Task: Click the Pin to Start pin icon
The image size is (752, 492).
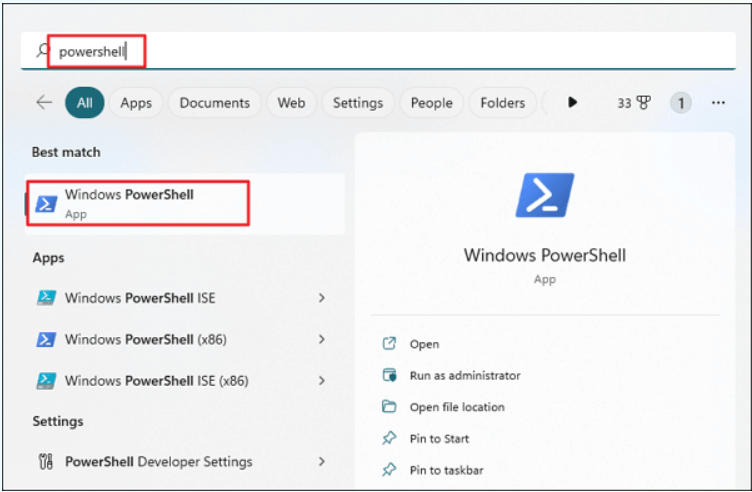Action: point(389,438)
